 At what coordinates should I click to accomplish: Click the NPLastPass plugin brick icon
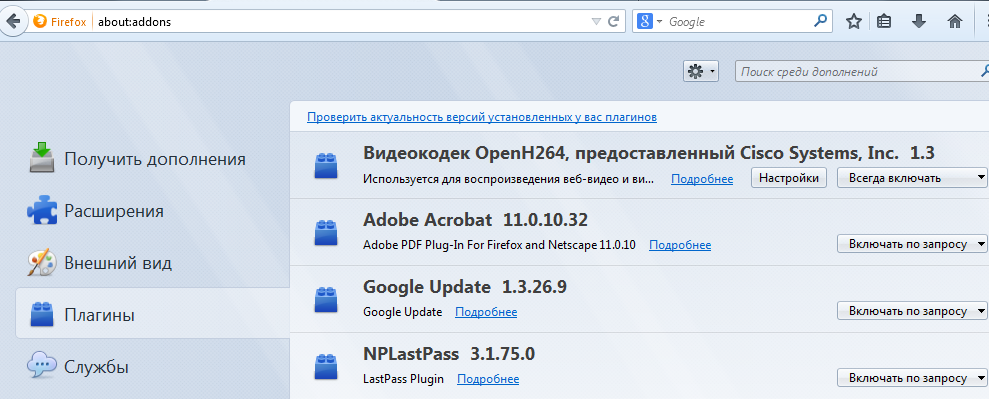click(326, 367)
